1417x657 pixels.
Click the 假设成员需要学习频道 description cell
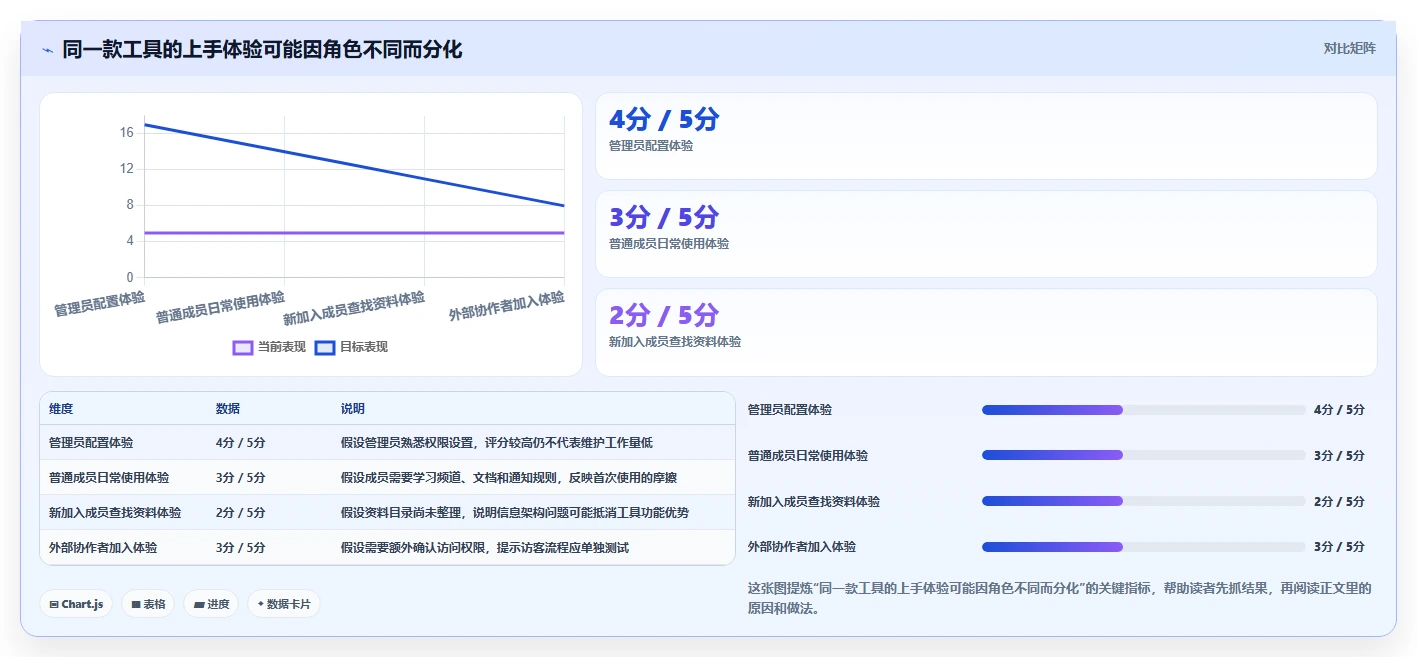click(509, 477)
